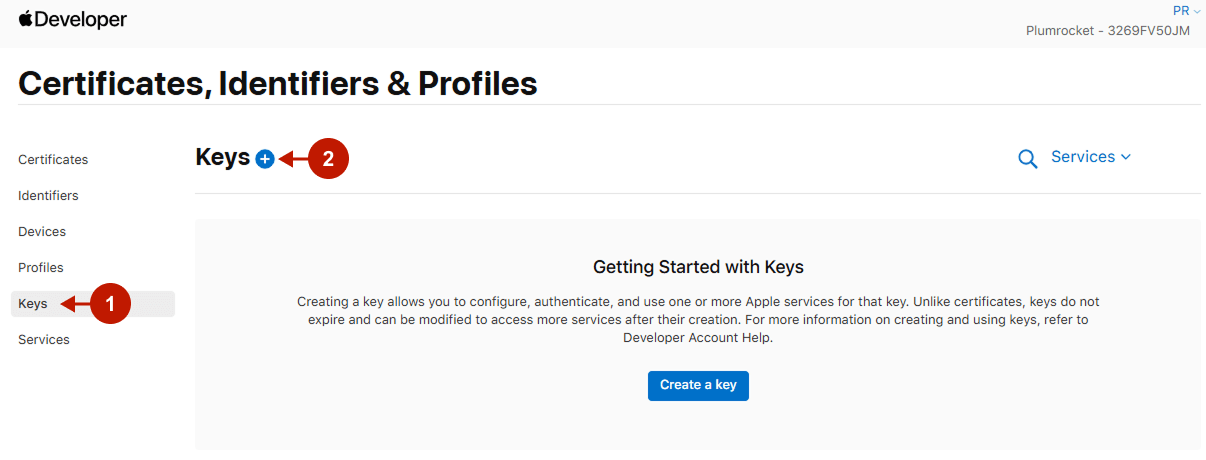Follow the Developer Account Help reference
The height and width of the screenshot is (460, 1206).
coord(698,338)
